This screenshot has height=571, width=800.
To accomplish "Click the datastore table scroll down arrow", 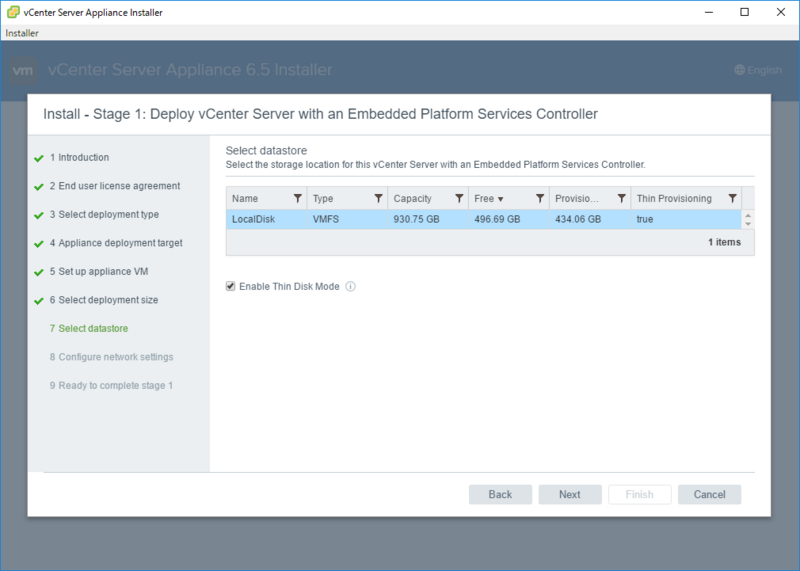I will click(x=748, y=224).
